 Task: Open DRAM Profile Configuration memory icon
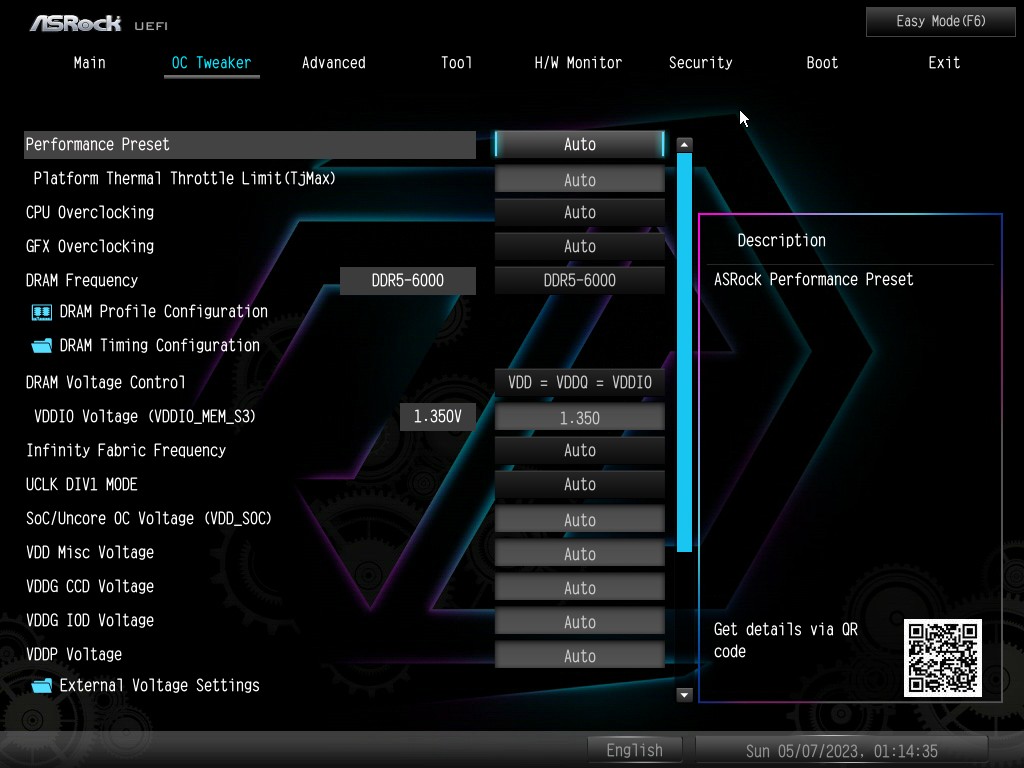point(42,312)
